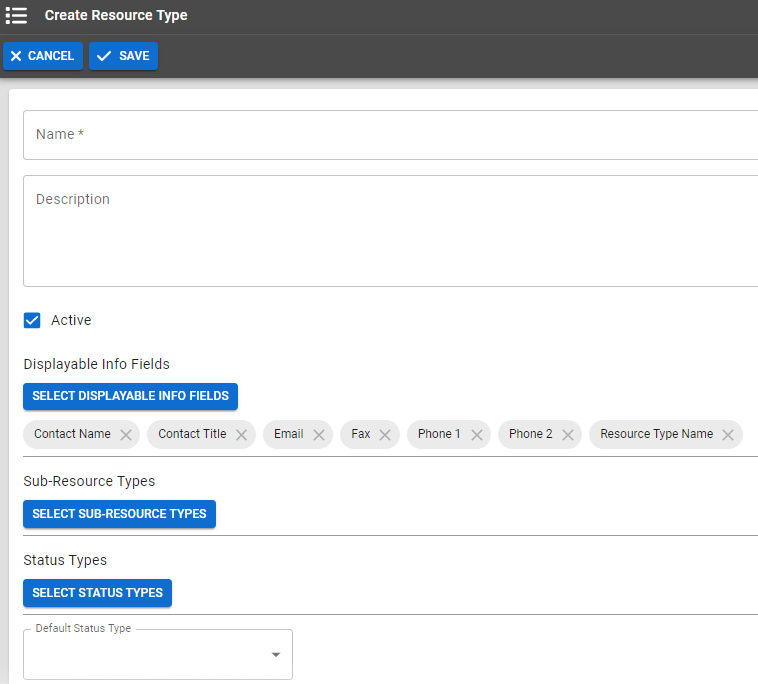Uncheck the Active checkbox
Image resolution: width=758 pixels, height=684 pixels.
pos(32,320)
